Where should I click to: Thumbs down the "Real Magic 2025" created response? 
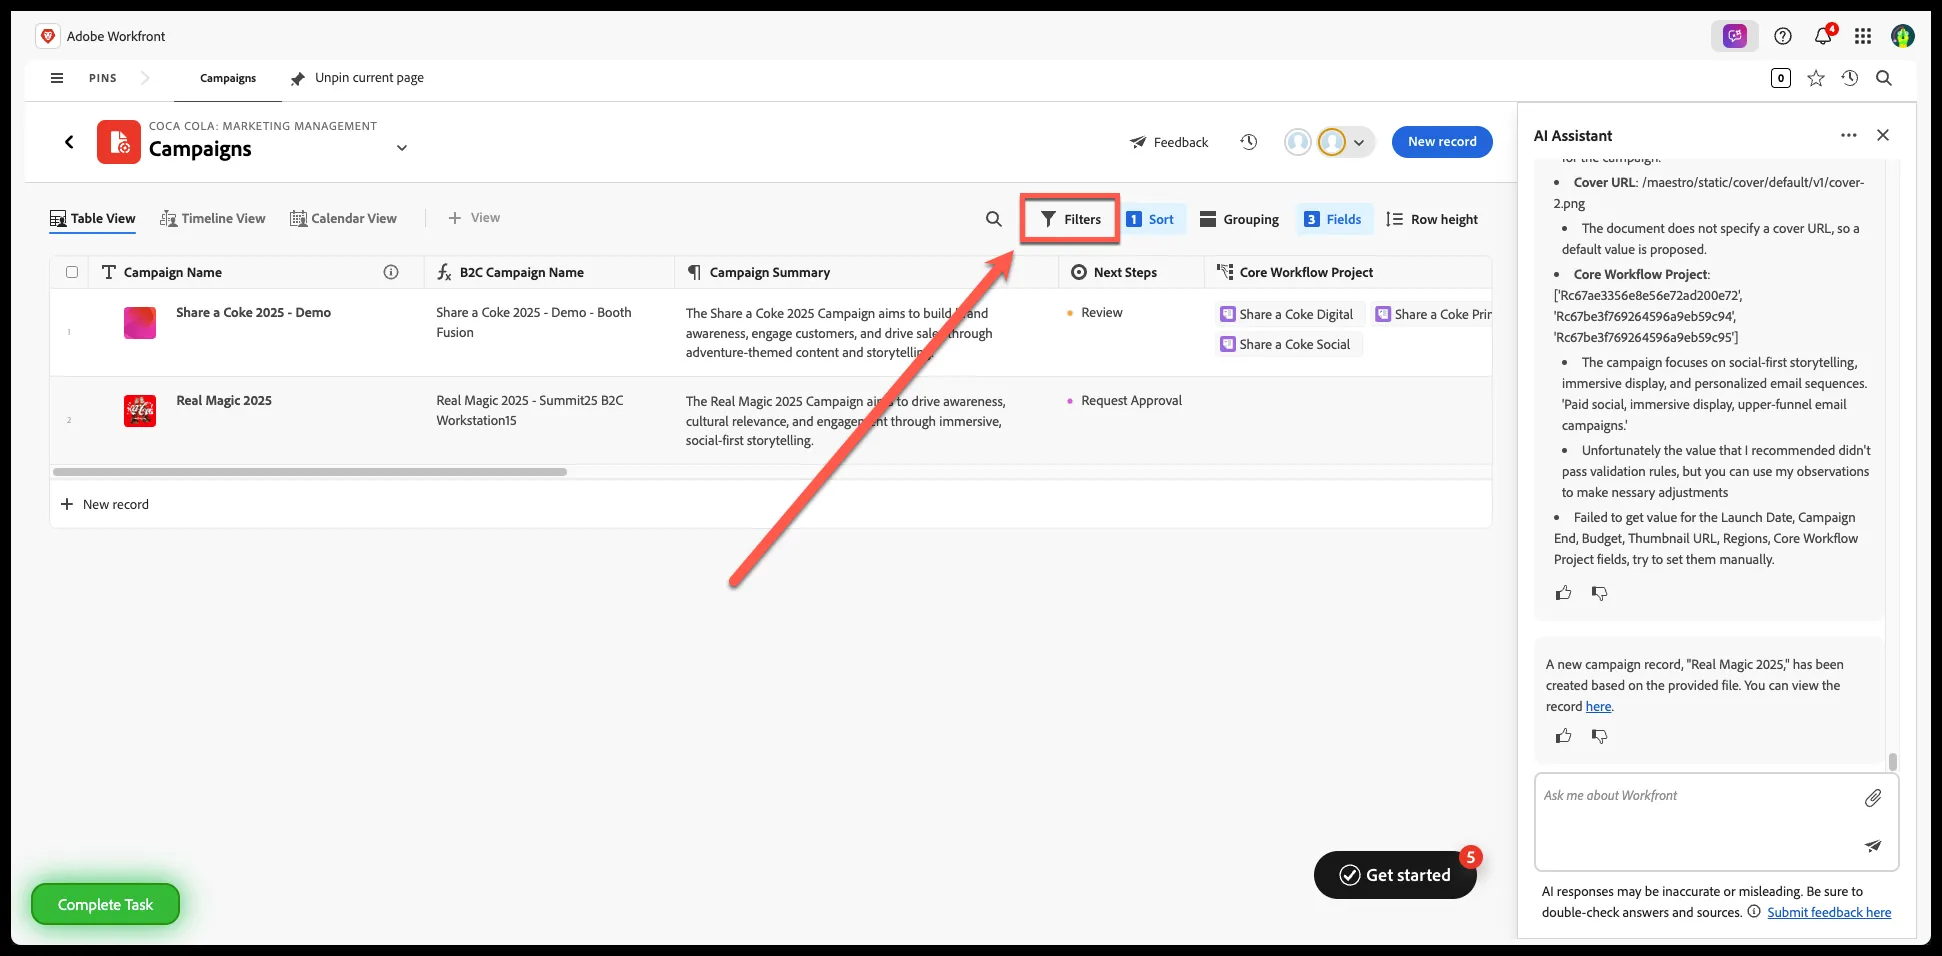pyautogui.click(x=1600, y=736)
